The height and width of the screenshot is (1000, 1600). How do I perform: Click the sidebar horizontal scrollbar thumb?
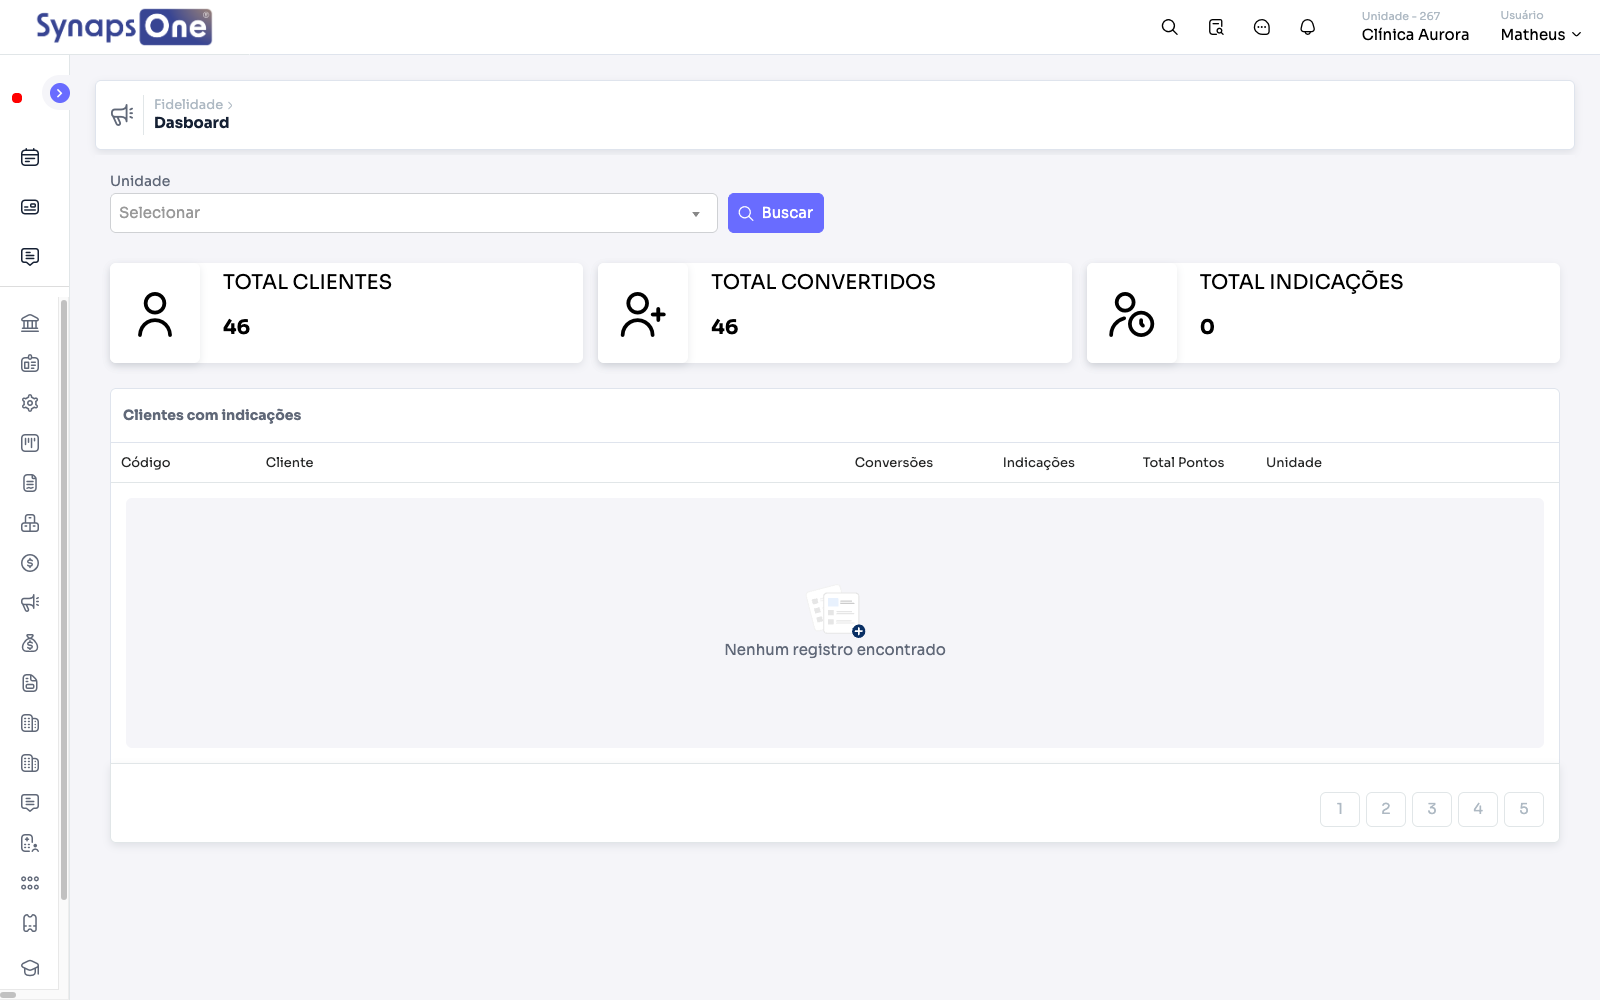[8, 995]
